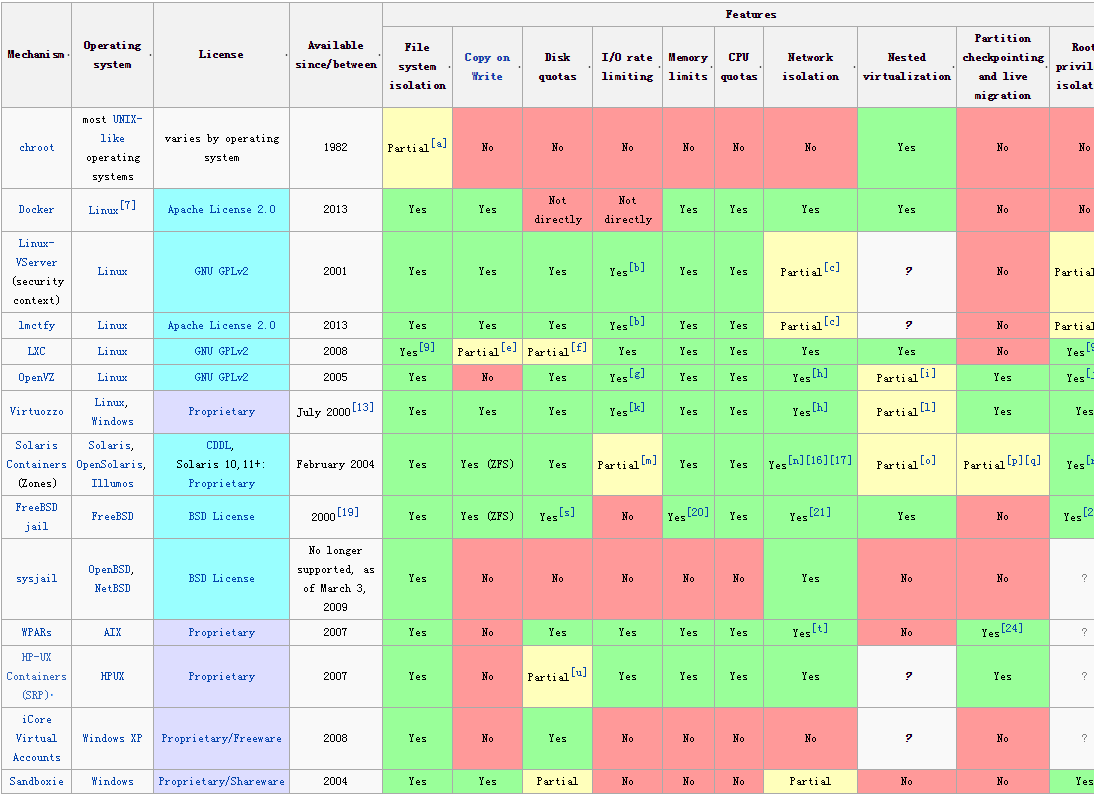
Task: Open the WPARs mechanism link
Action: coord(36,632)
